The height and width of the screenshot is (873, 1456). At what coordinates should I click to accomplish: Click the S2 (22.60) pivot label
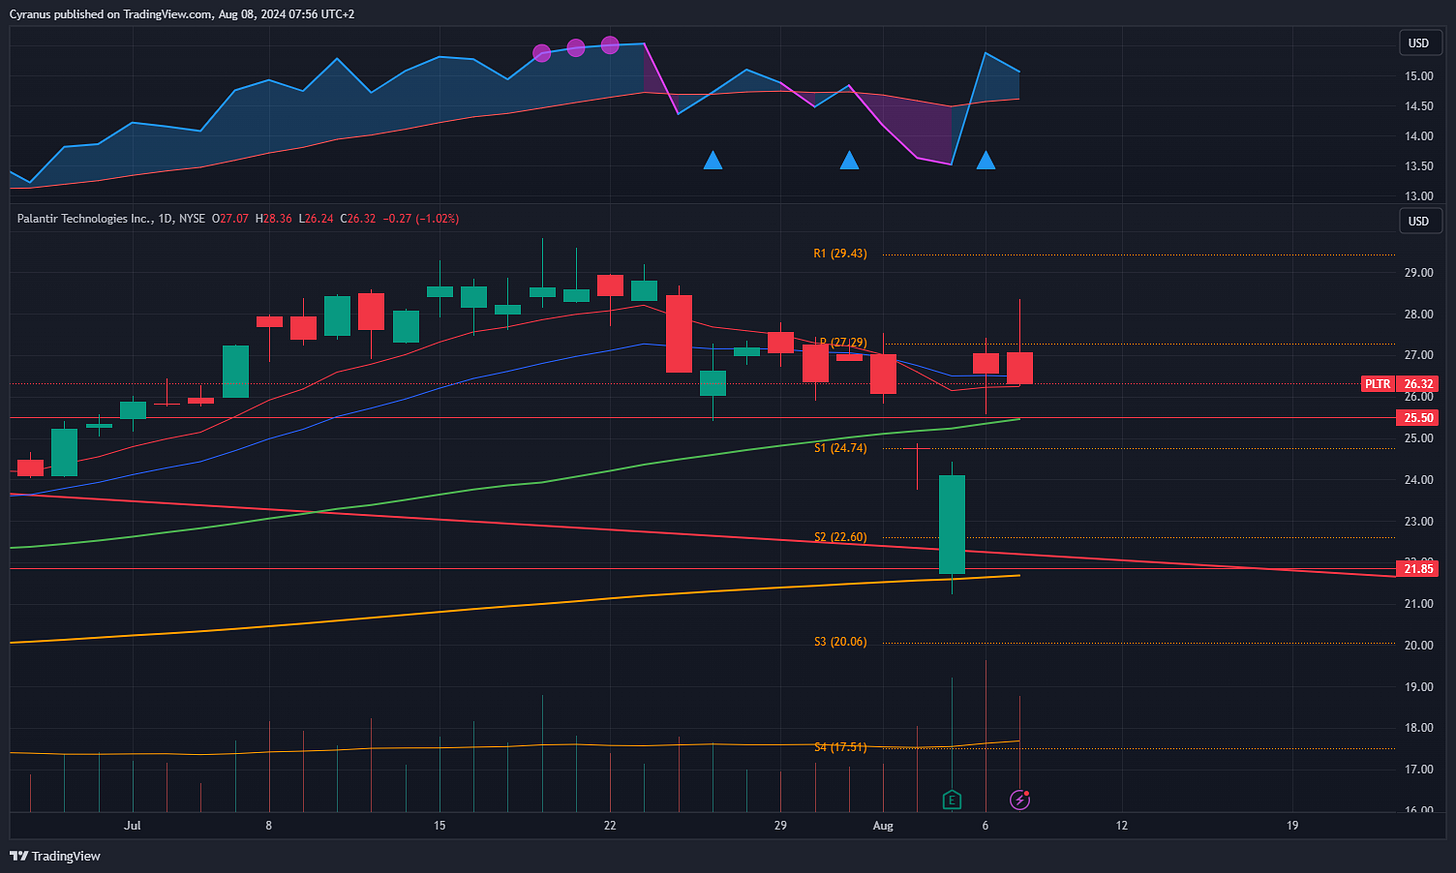pos(840,538)
